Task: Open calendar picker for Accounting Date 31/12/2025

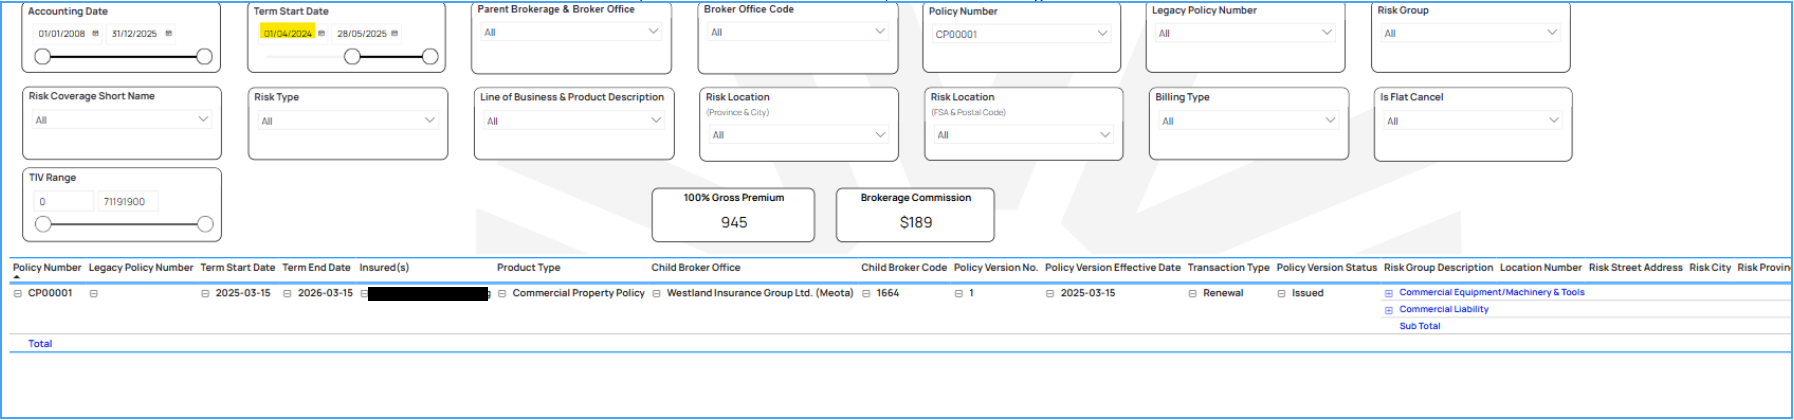Action: 168,33
